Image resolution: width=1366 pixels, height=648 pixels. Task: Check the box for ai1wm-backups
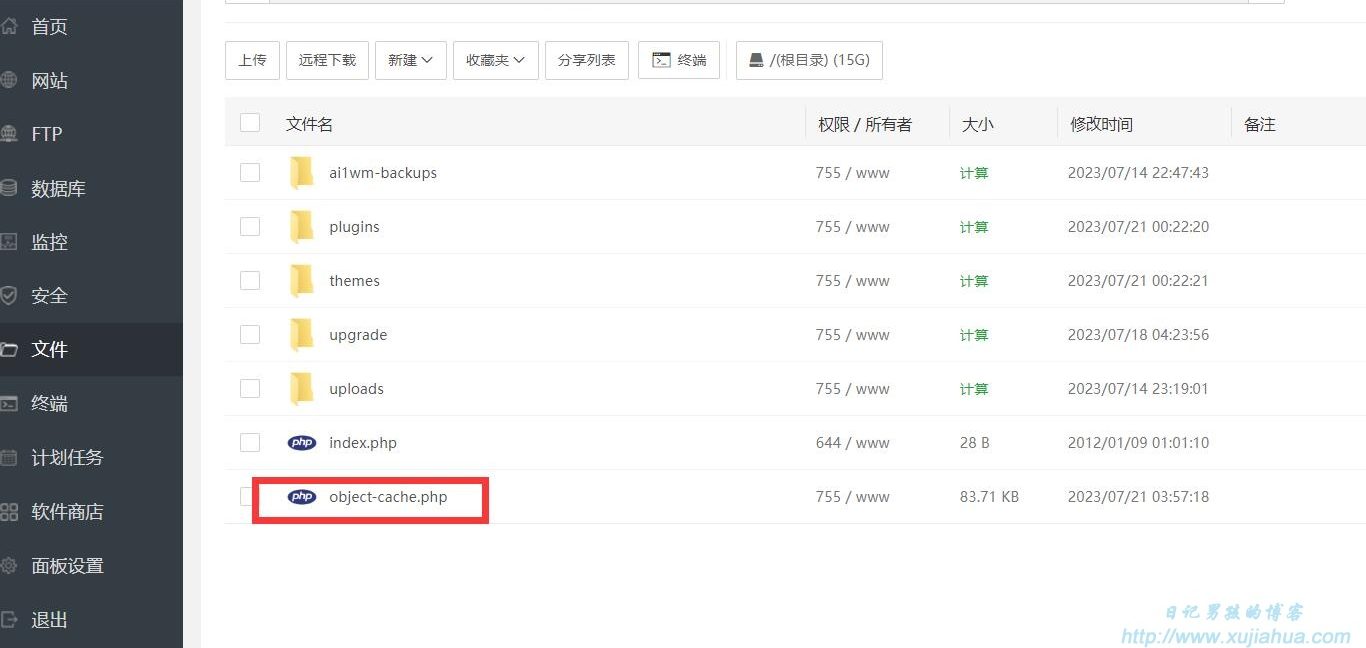tap(250, 173)
